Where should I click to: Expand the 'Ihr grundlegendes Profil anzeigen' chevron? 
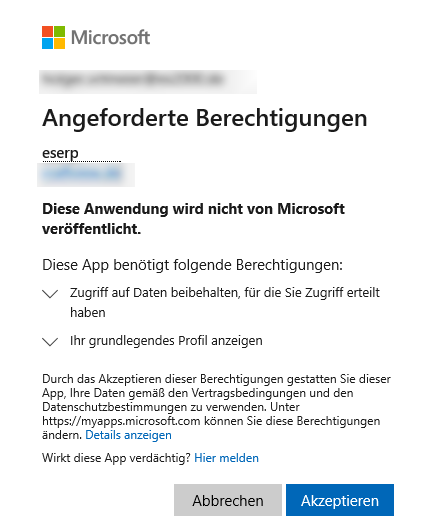(x=50, y=341)
